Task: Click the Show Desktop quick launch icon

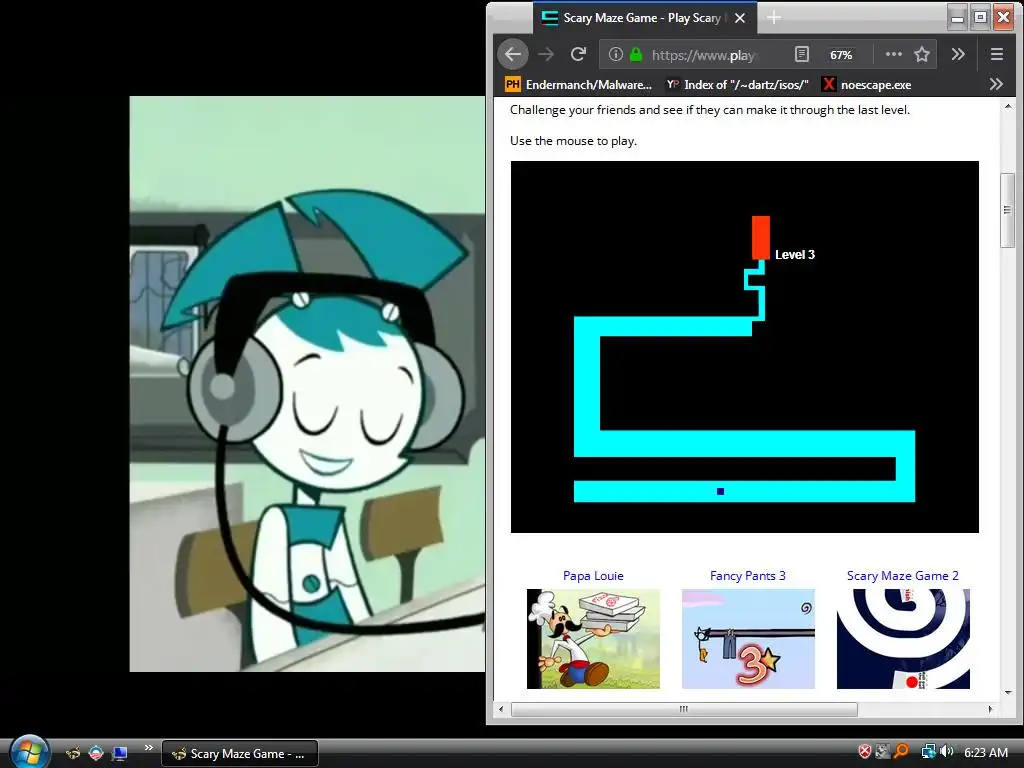Action: [x=120, y=753]
